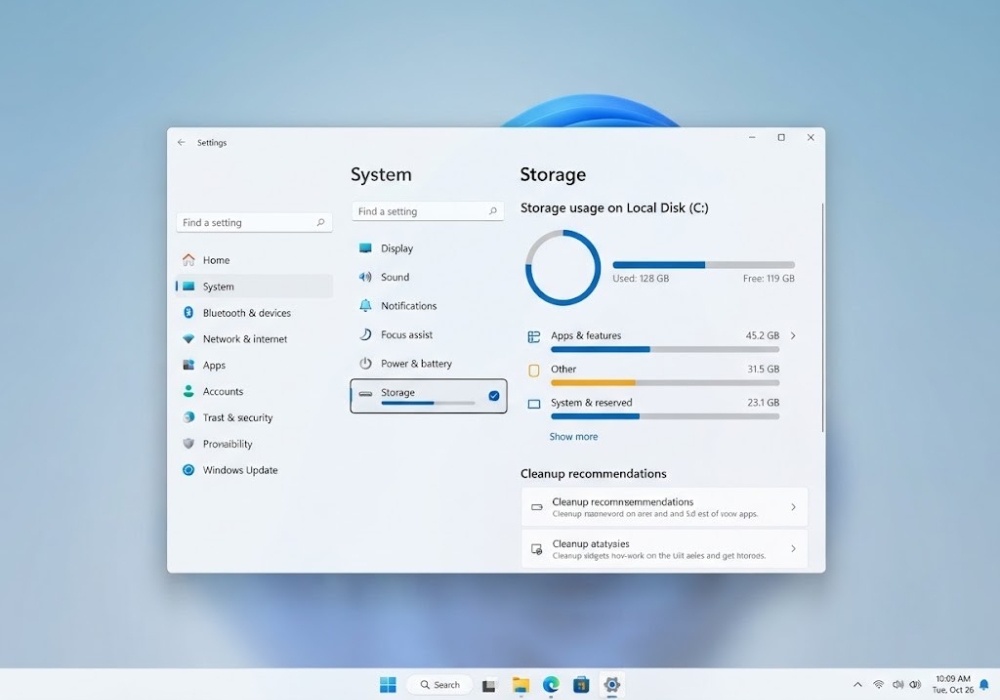Click the Focus assist moon icon
The image size is (1000, 700).
click(x=365, y=334)
